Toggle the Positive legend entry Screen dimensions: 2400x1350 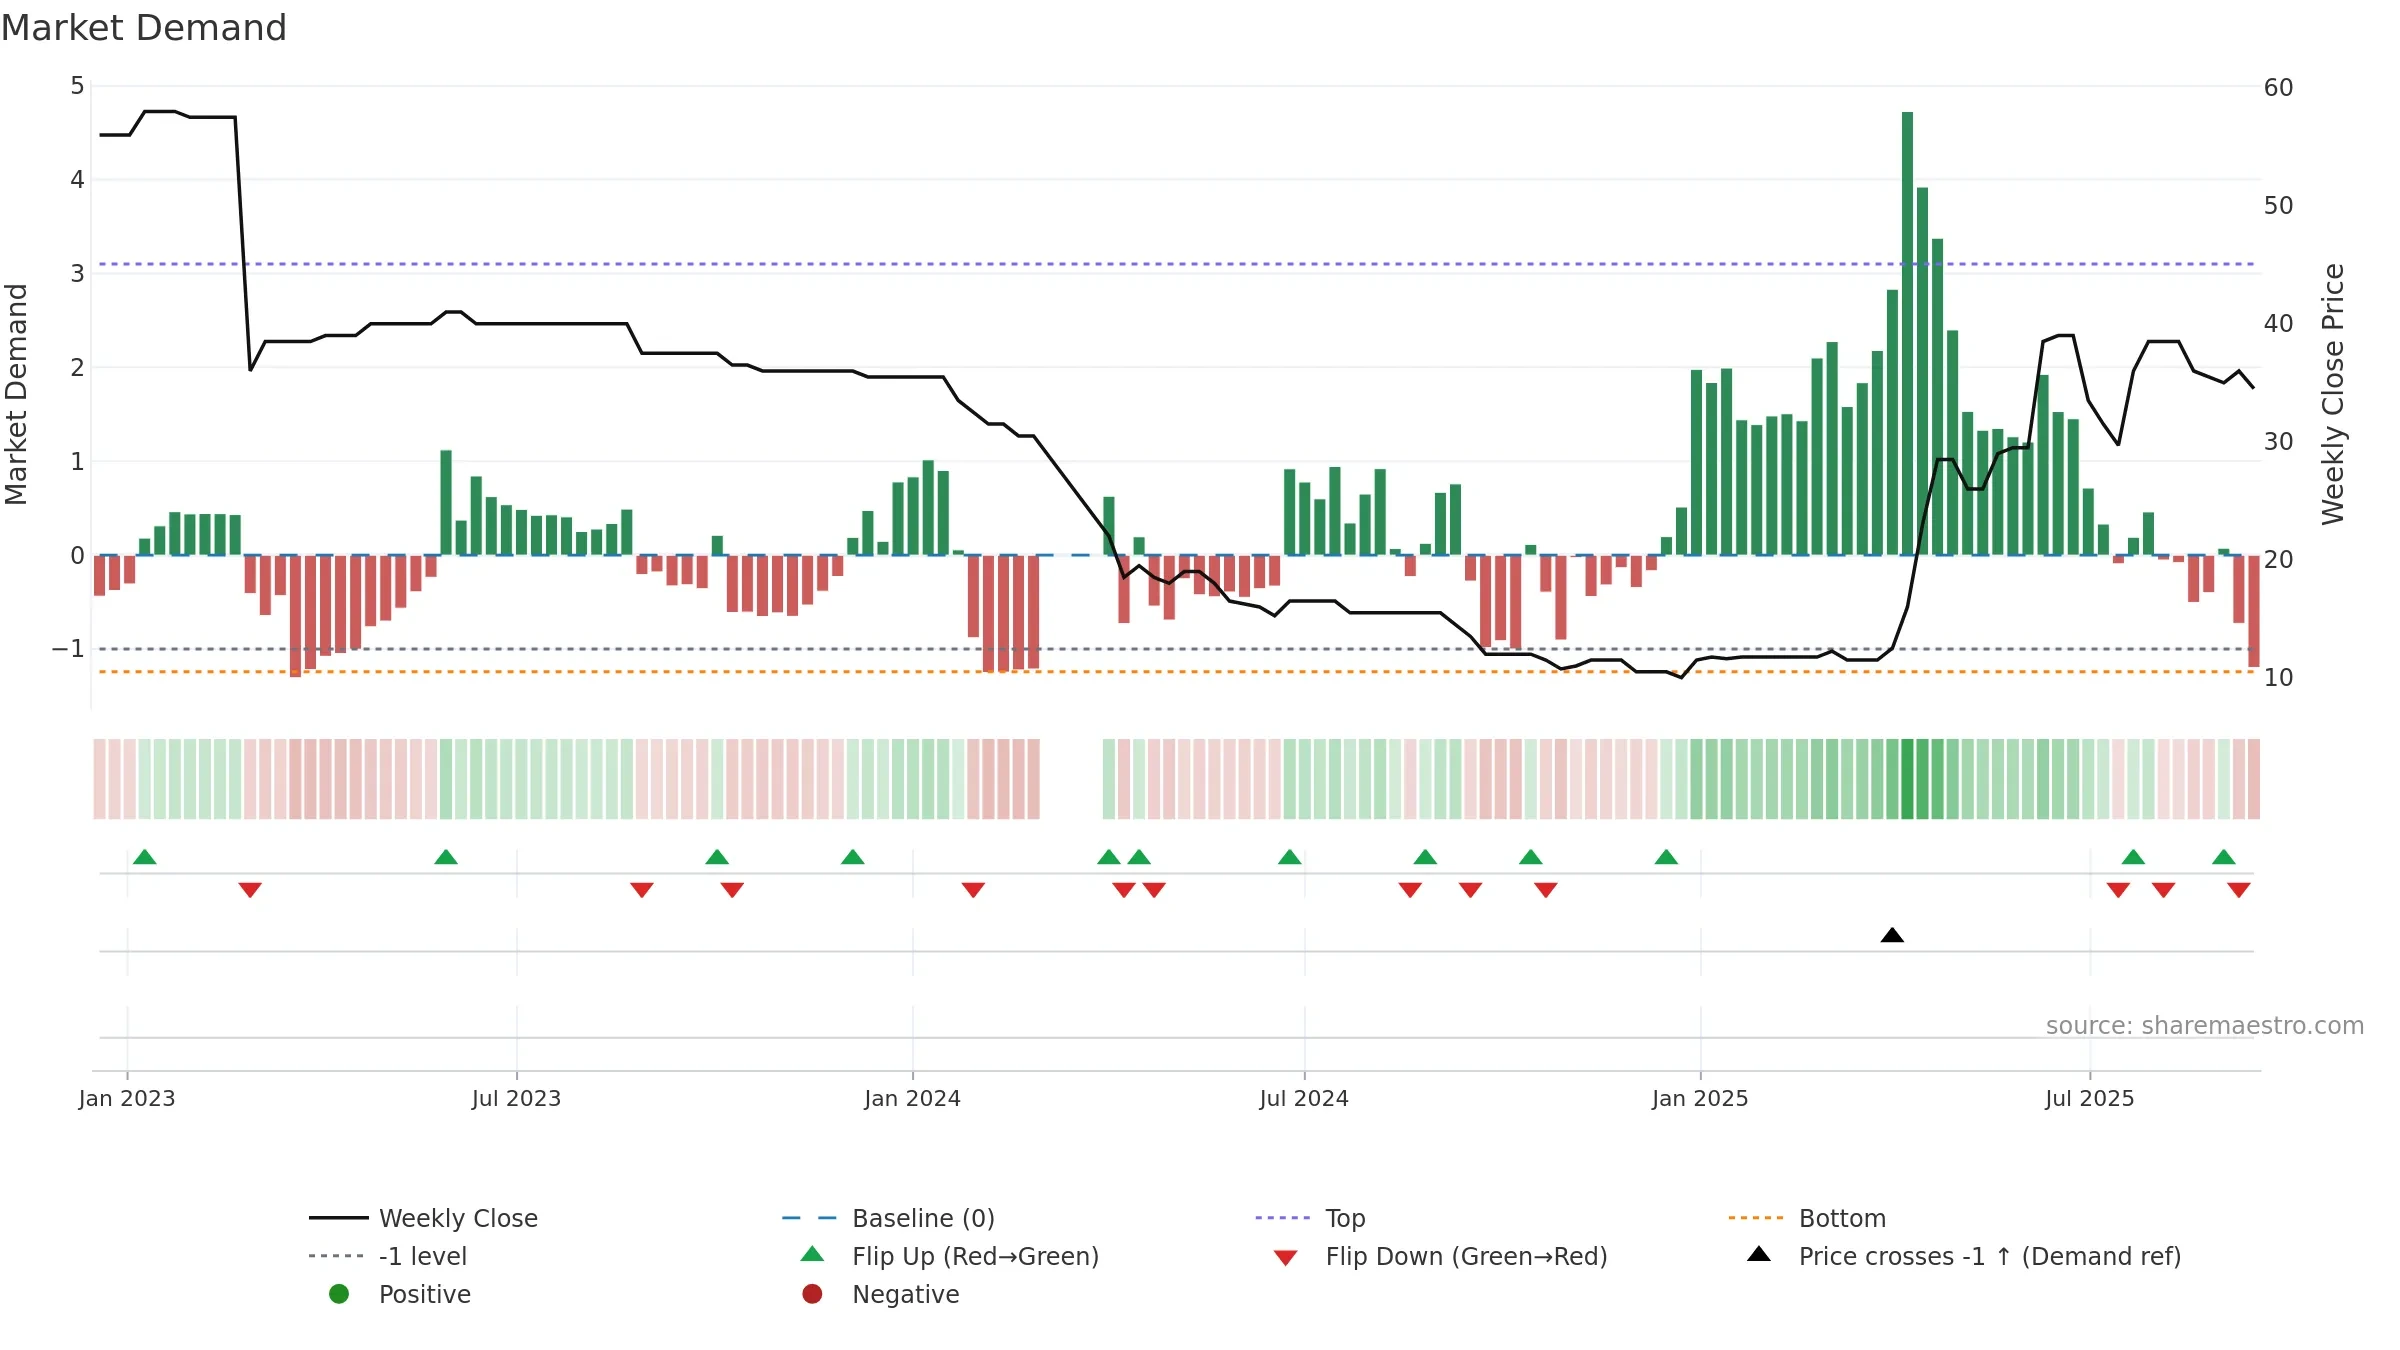pos(399,1294)
